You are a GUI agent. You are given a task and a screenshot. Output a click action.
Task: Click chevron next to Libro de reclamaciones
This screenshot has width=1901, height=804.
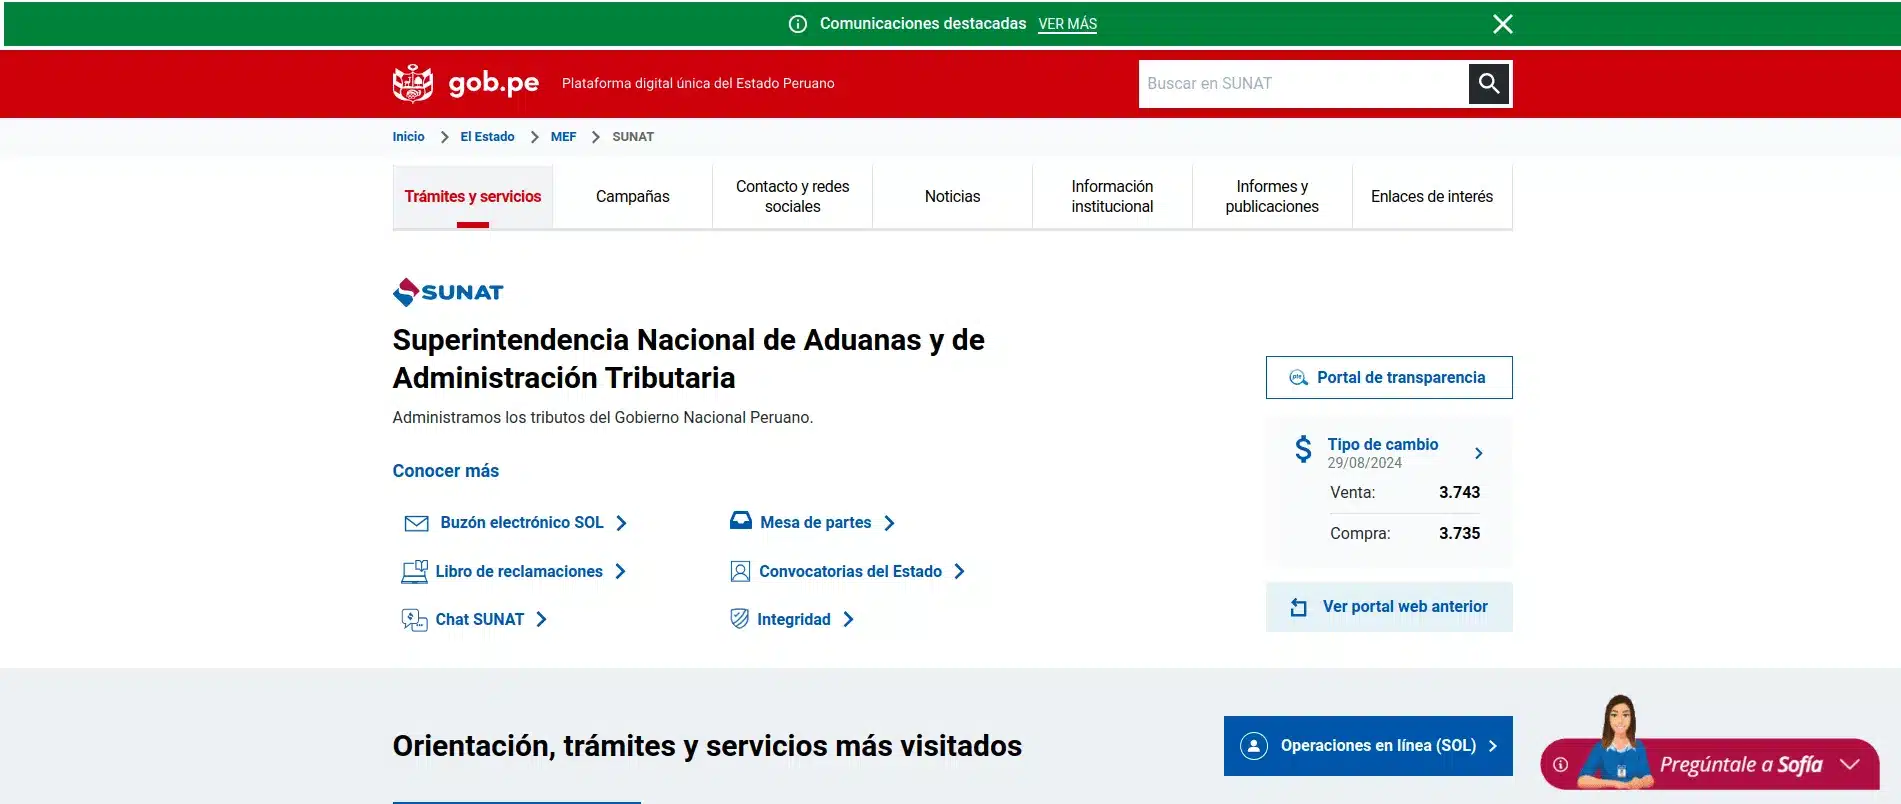click(x=620, y=571)
